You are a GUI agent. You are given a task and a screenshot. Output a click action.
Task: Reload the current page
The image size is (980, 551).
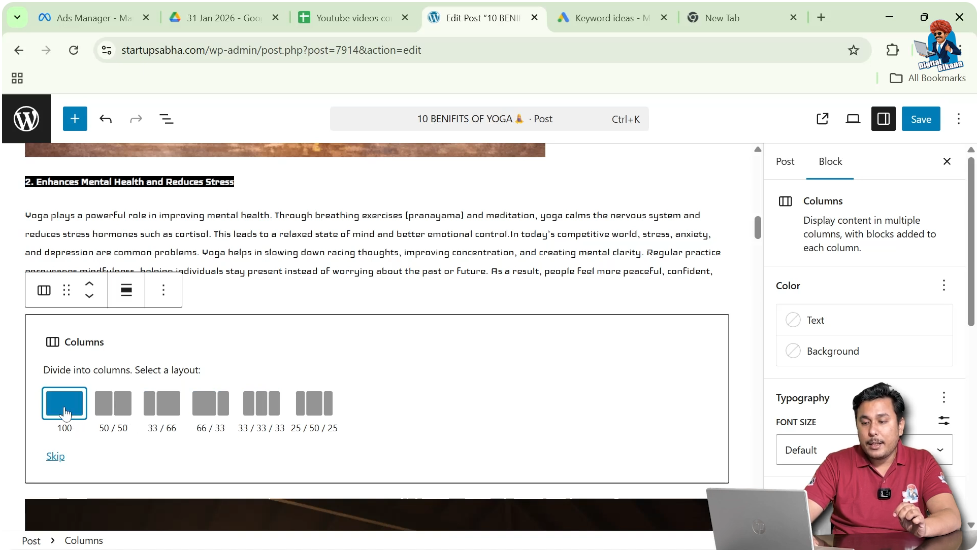click(x=73, y=50)
